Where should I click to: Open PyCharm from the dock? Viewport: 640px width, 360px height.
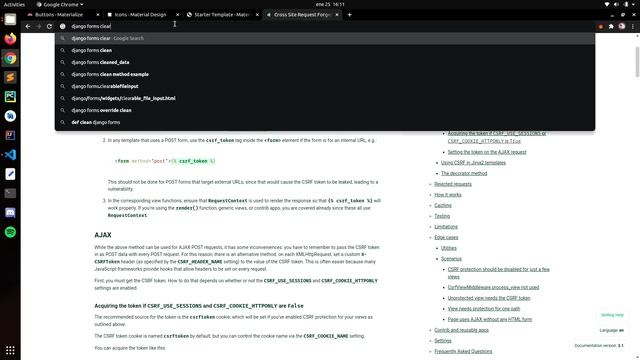10,97
